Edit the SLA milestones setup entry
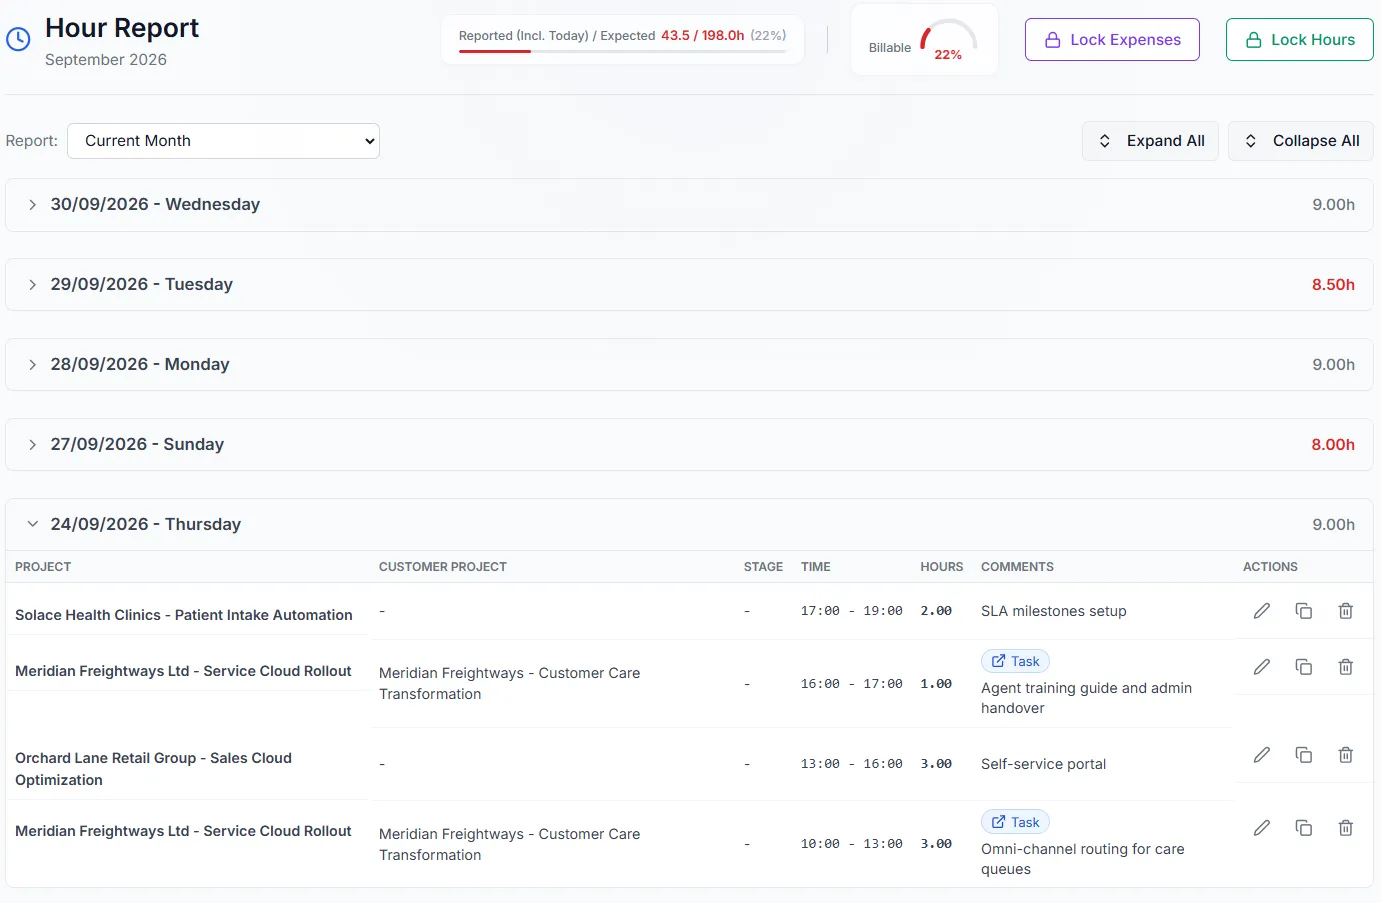1381x903 pixels. (1262, 611)
